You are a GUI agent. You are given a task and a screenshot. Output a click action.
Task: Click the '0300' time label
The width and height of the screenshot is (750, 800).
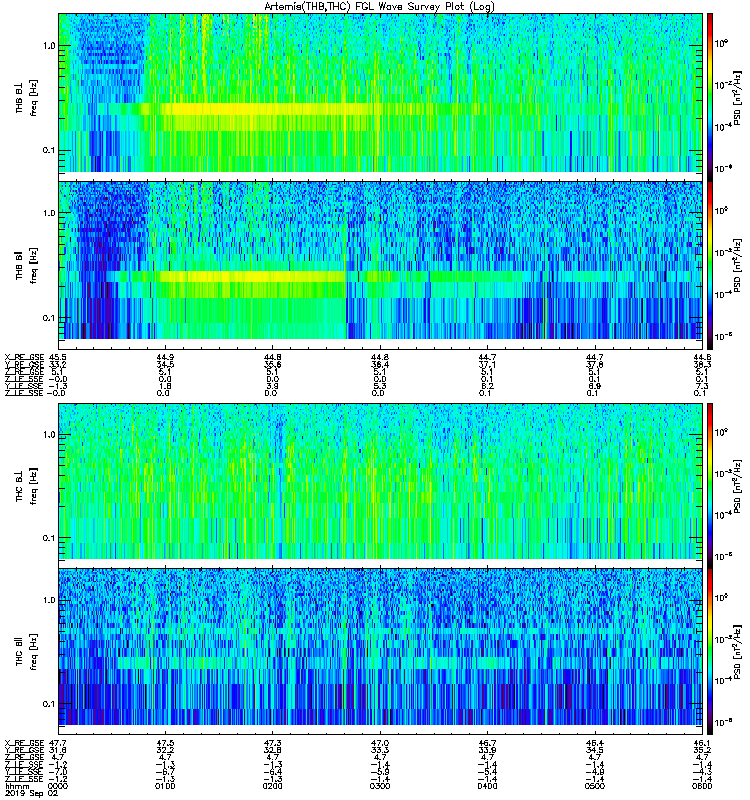click(380, 786)
